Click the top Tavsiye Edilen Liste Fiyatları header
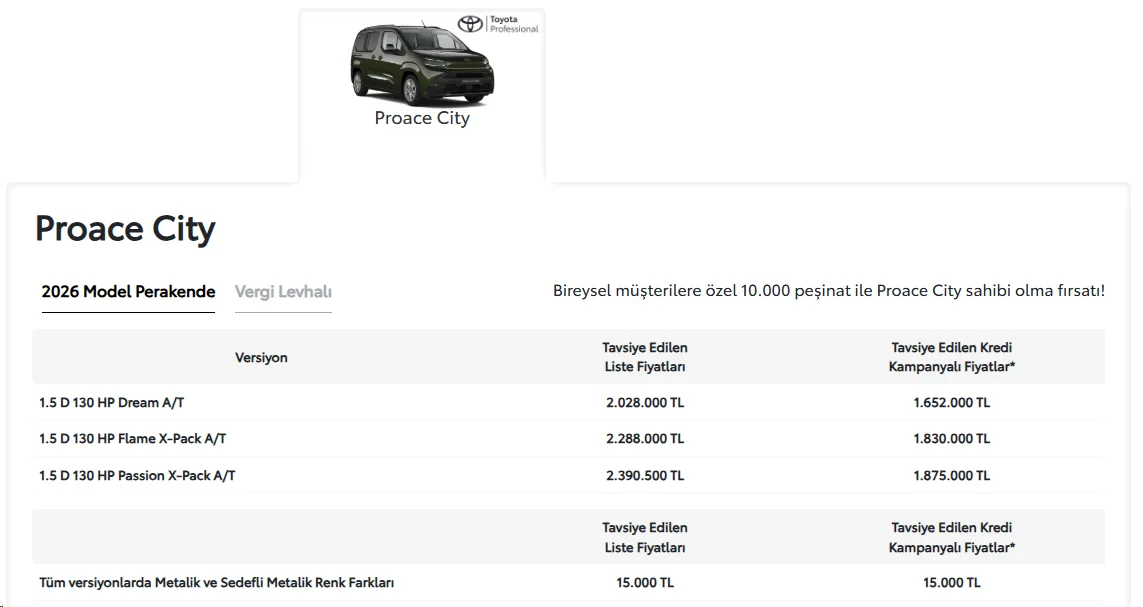The width and height of the screenshot is (1143, 607). pyautogui.click(x=645, y=357)
